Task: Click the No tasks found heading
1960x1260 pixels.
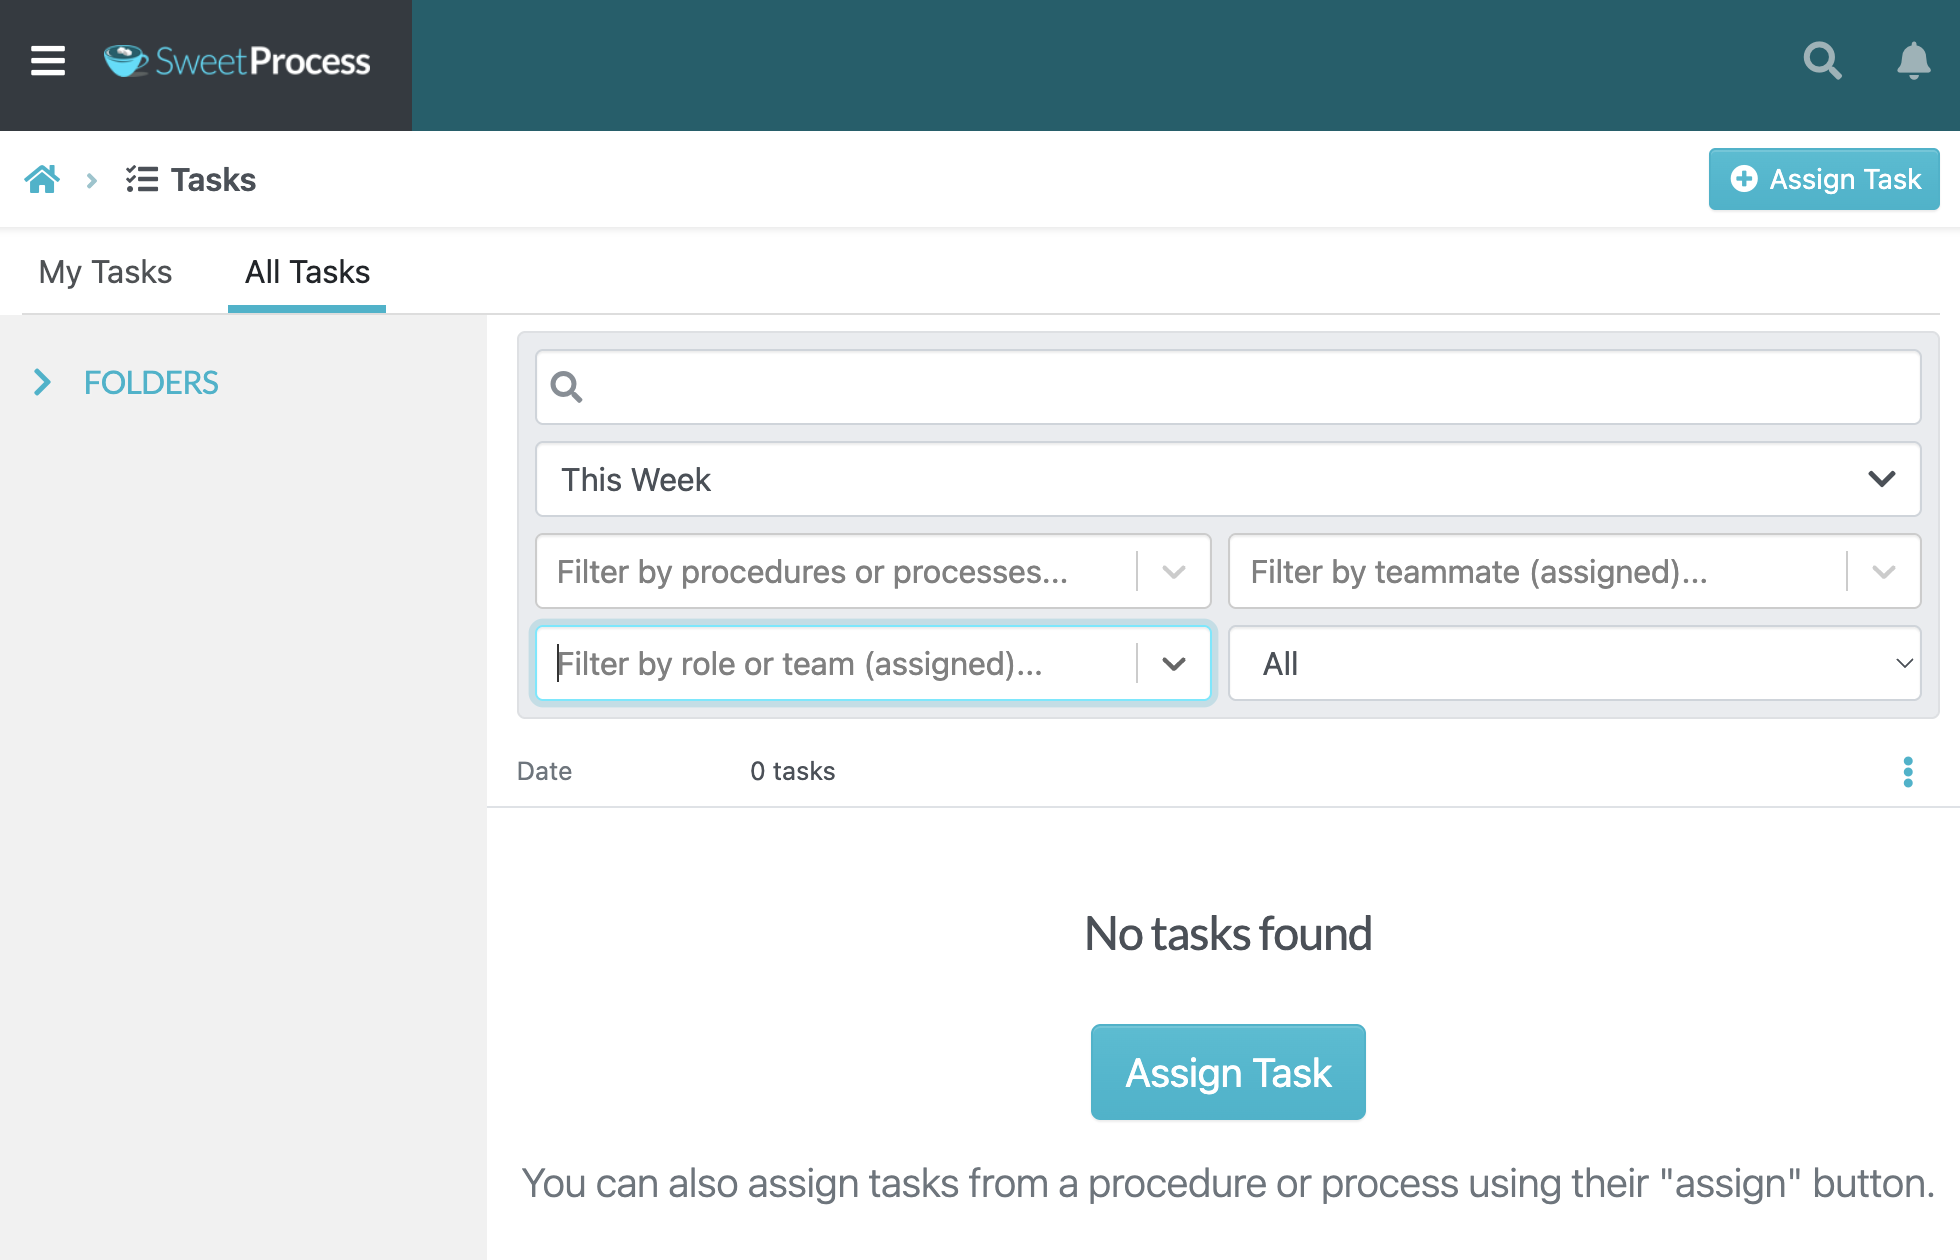Action: [x=1228, y=934]
